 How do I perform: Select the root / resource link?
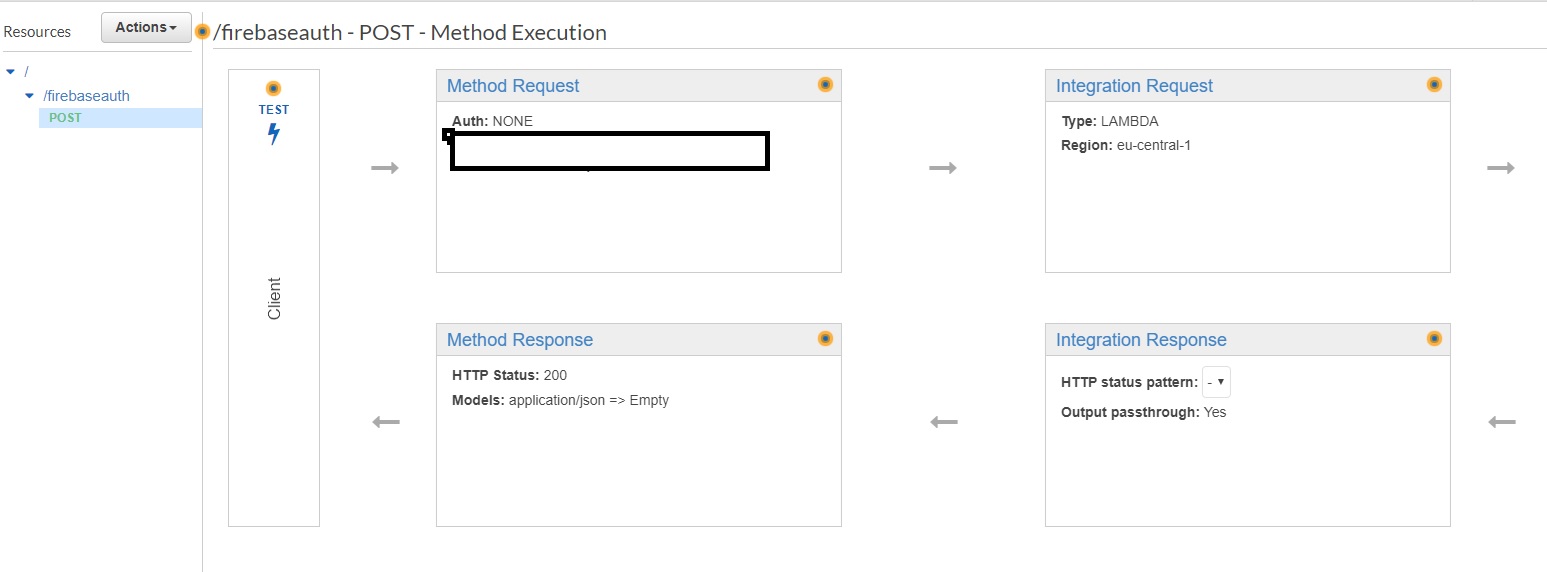27,71
